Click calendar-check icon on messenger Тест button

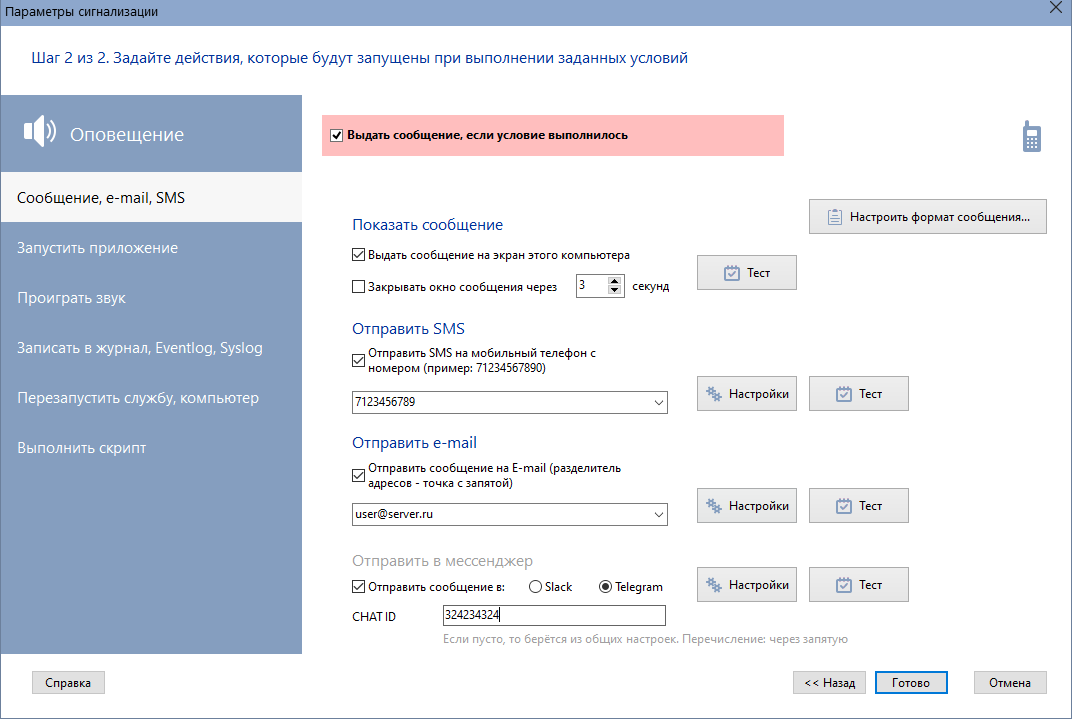844,585
